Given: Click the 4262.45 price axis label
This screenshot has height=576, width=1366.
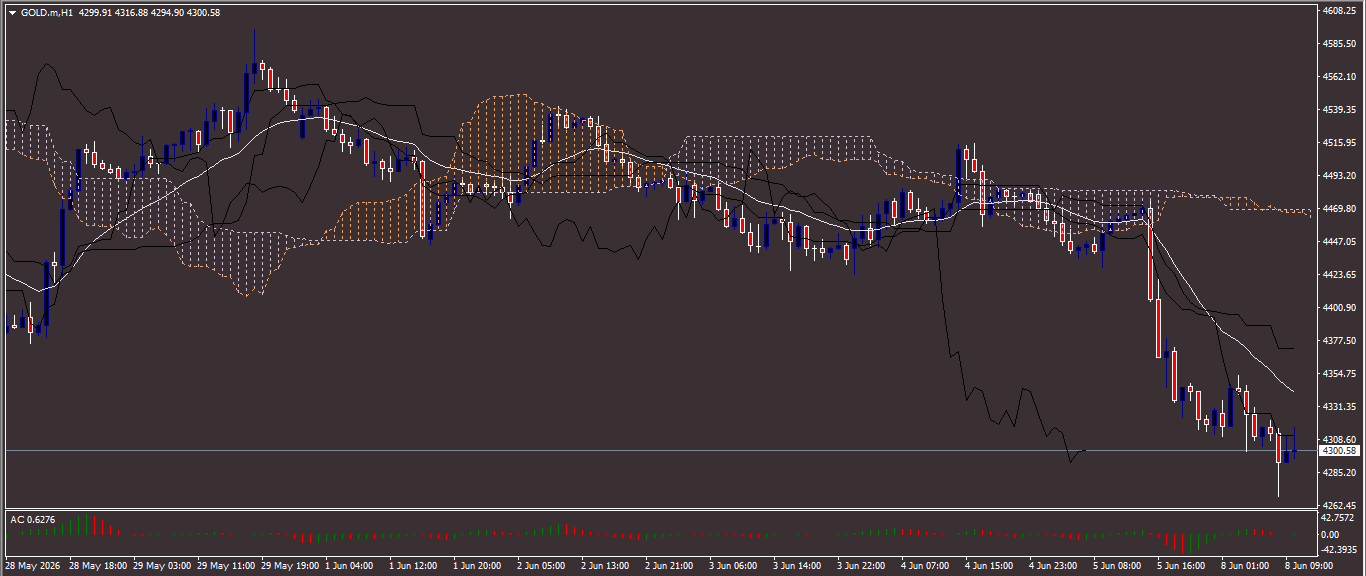Looking at the screenshot, I should pyautogui.click(x=1337, y=506).
